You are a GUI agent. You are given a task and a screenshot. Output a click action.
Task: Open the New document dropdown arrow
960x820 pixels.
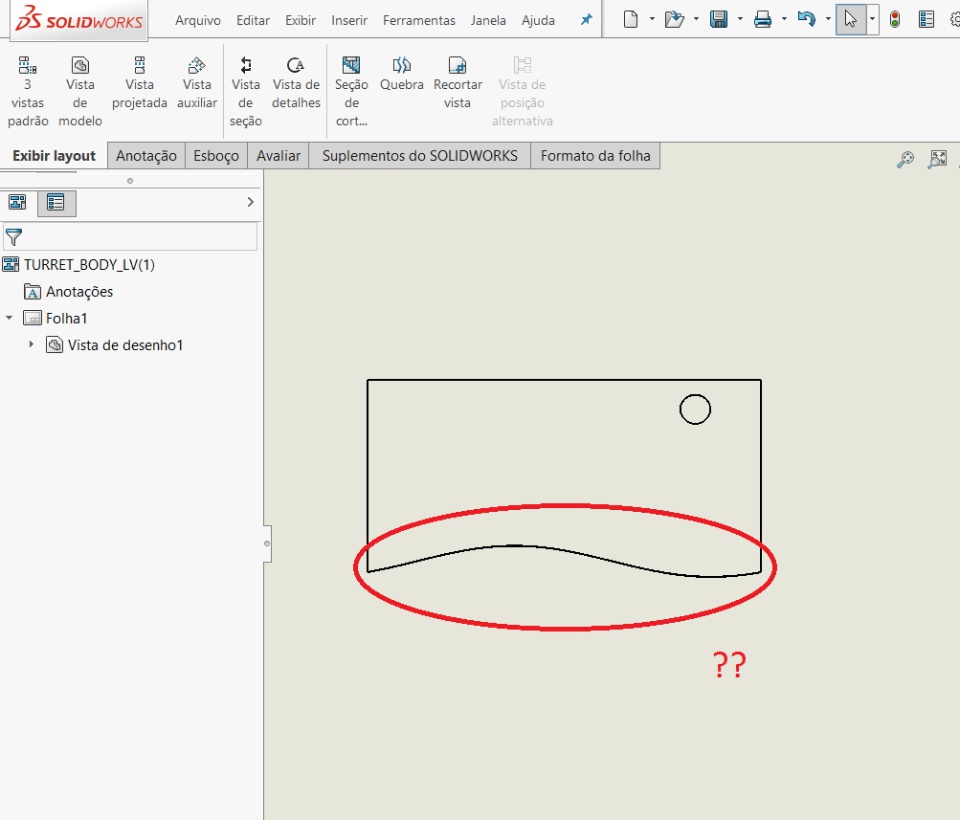coord(651,20)
